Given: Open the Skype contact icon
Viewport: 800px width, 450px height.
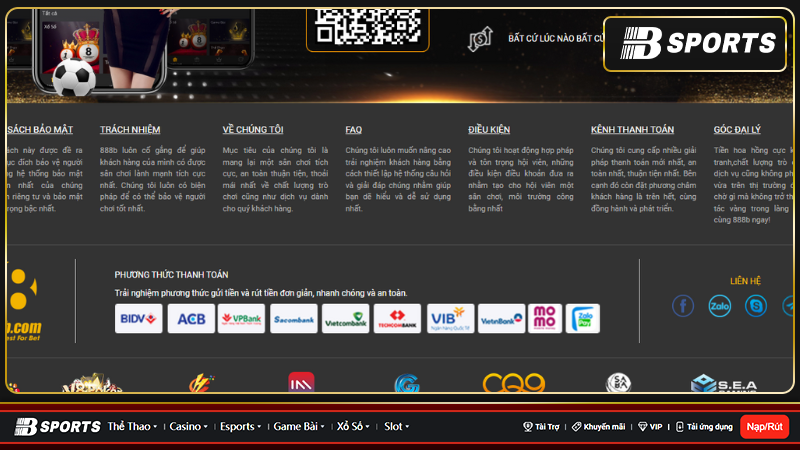Looking at the screenshot, I should 756,306.
